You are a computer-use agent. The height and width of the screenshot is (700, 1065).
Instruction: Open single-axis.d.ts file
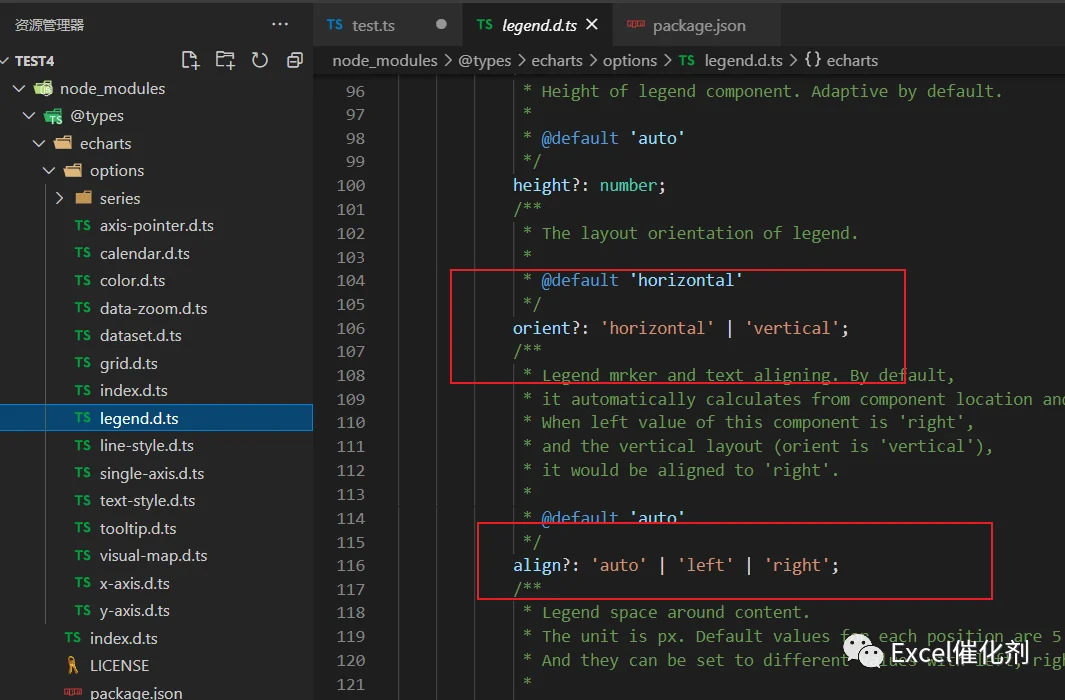156,473
